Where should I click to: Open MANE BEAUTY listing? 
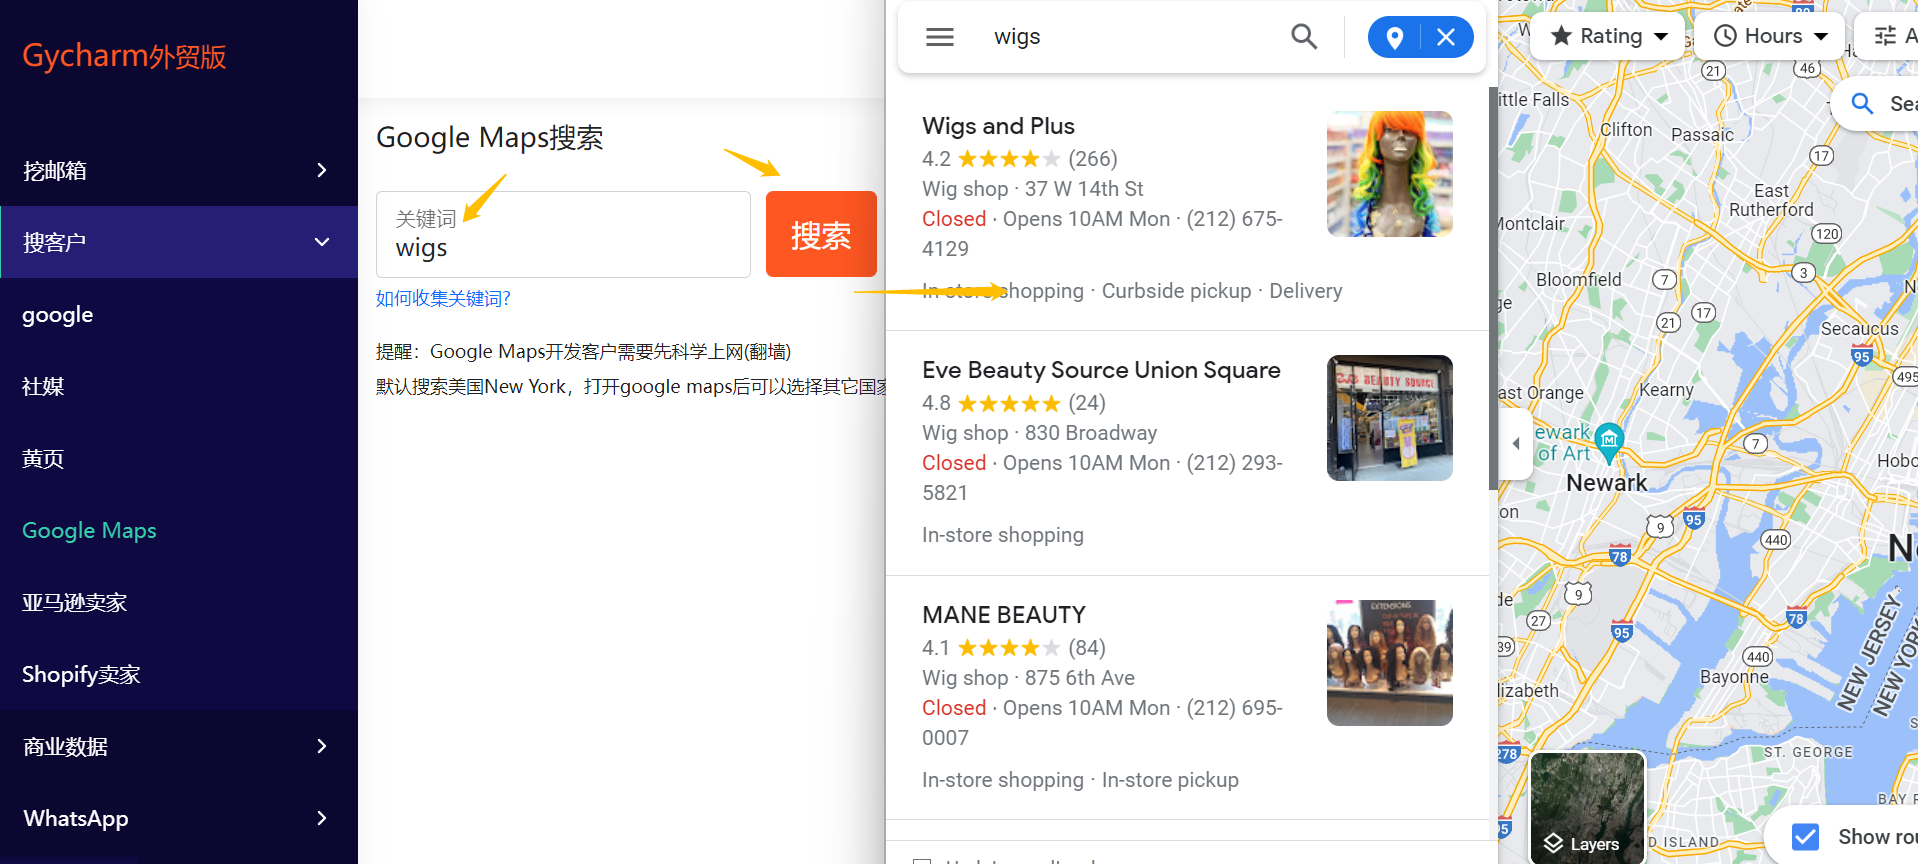1004,615
